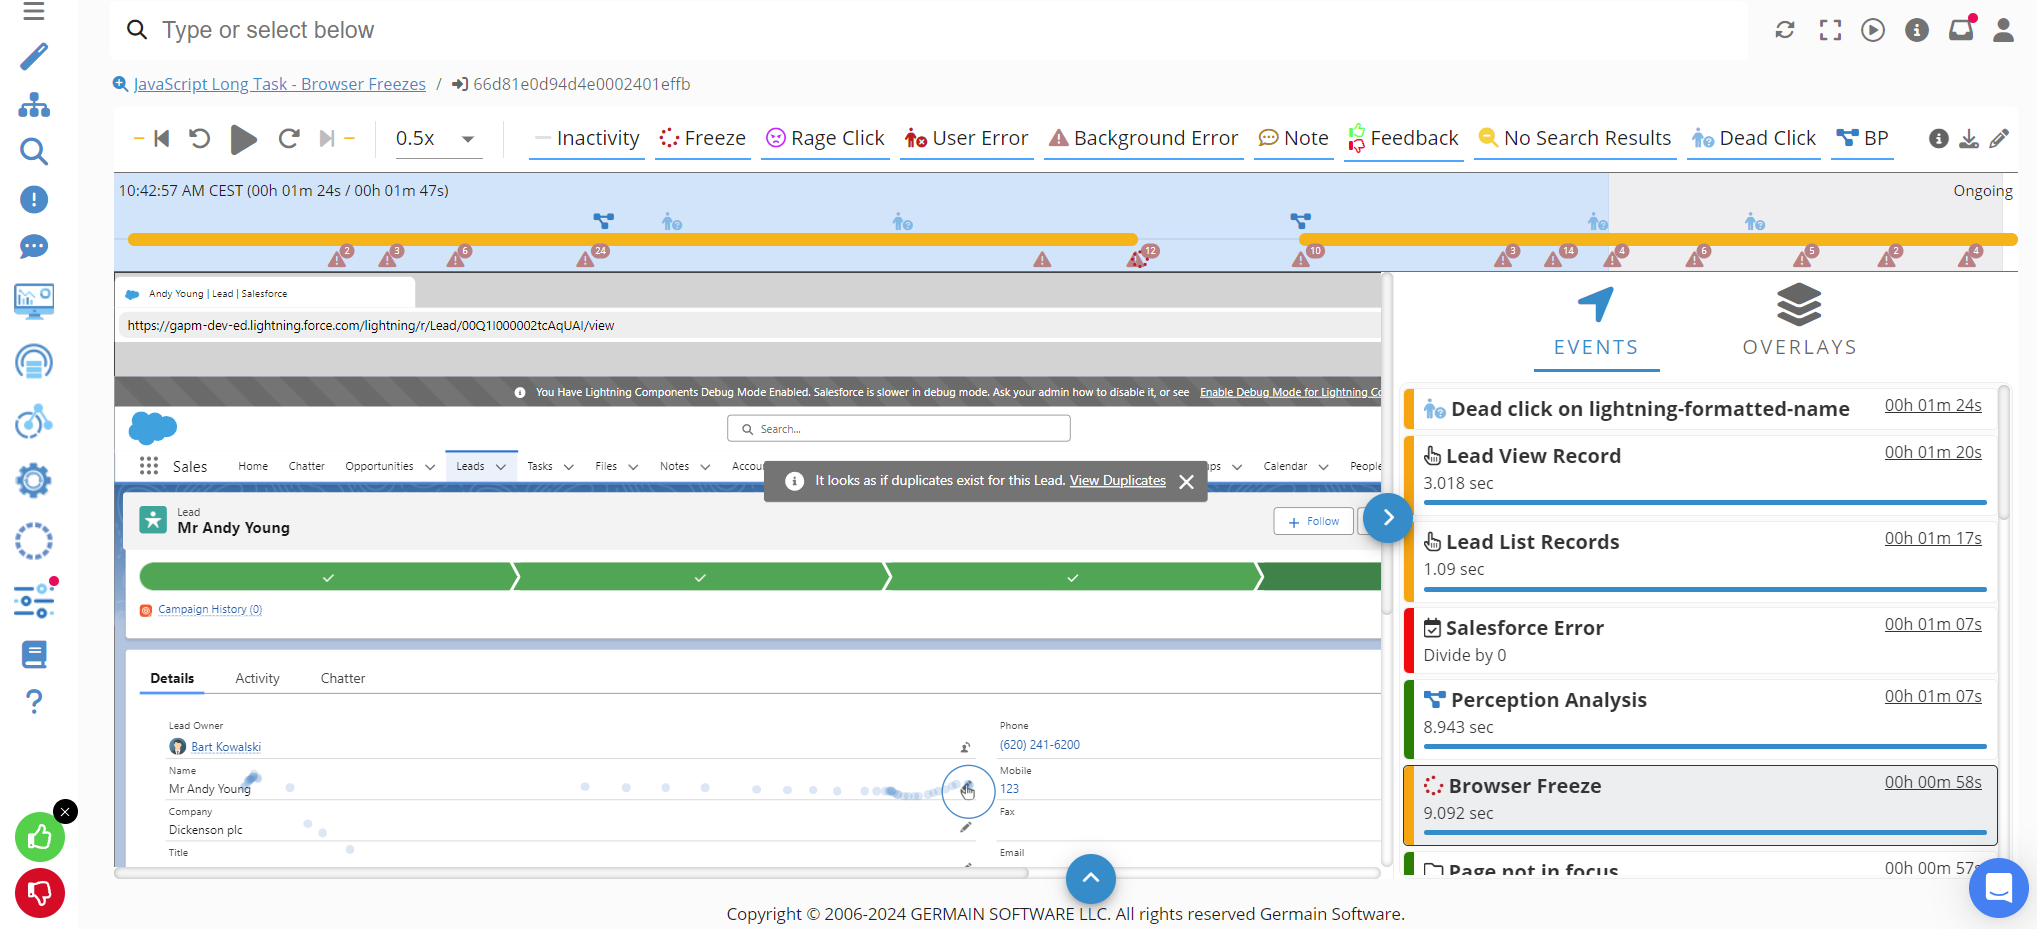Open the Bart Kowalski lead owner link
The width and height of the screenshot is (2037, 929).
(x=226, y=746)
